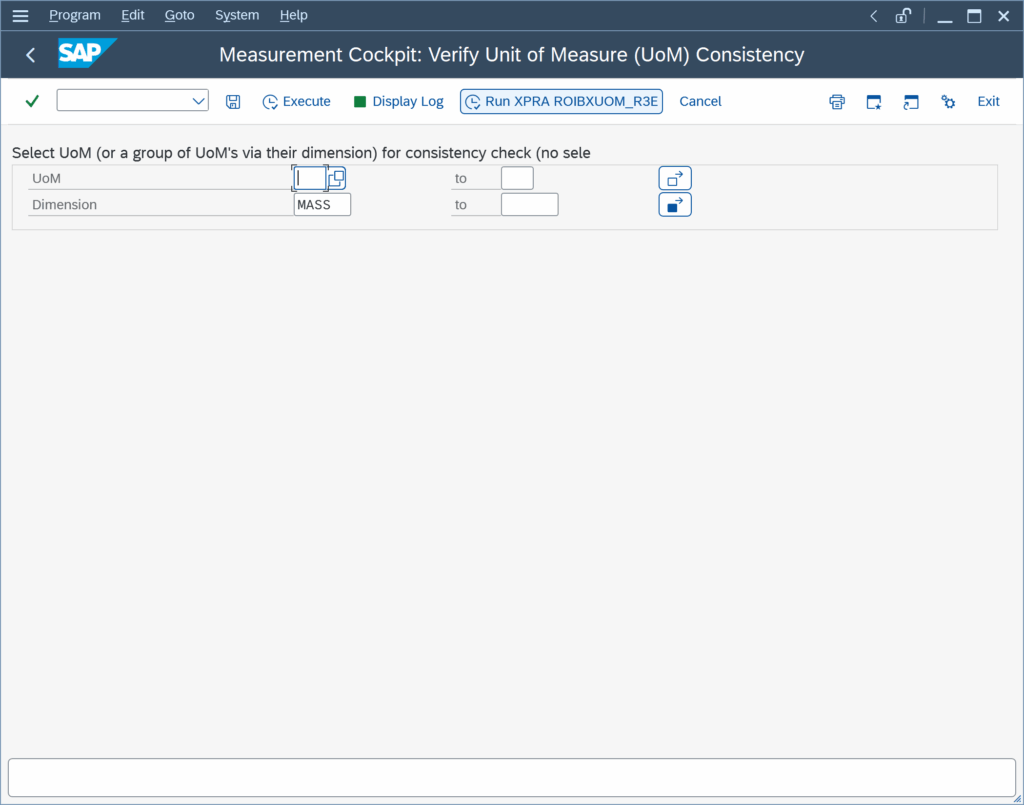Image resolution: width=1024 pixels, height=805 pixels.
Task: Open the Program menu
Action: click(x=74, y=15)
